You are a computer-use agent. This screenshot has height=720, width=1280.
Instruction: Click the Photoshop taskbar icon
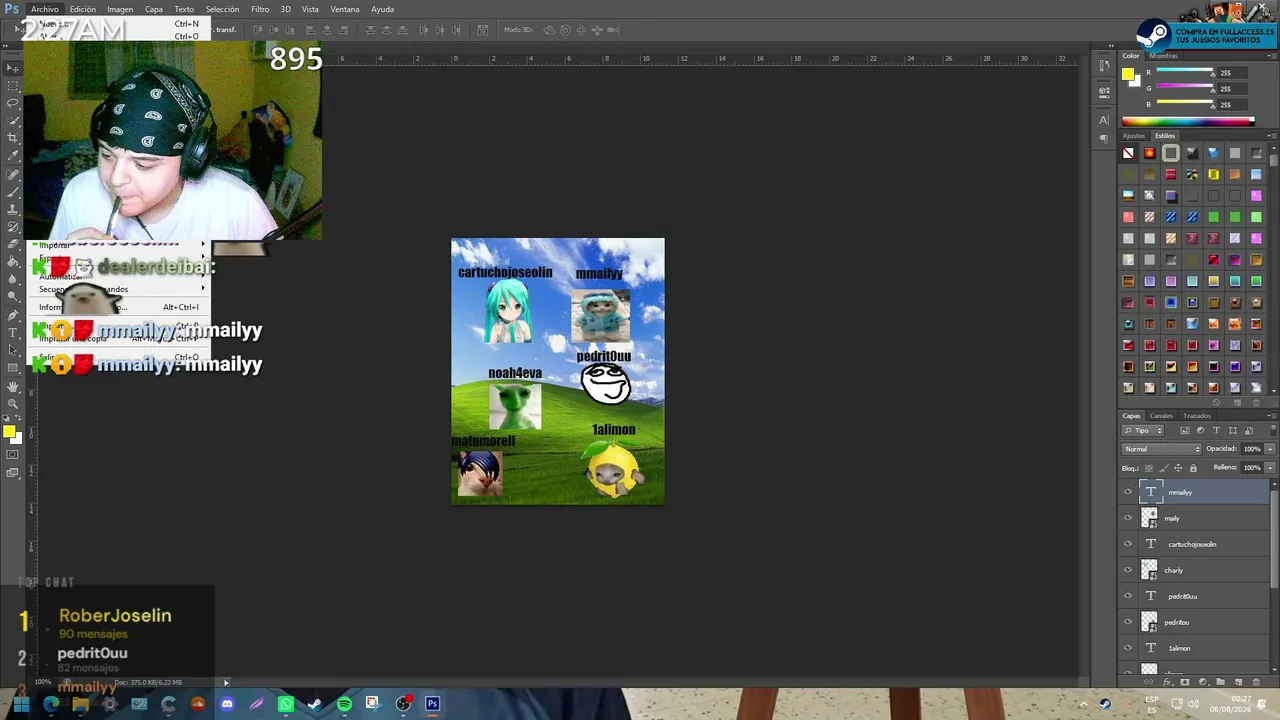point(432,704)
